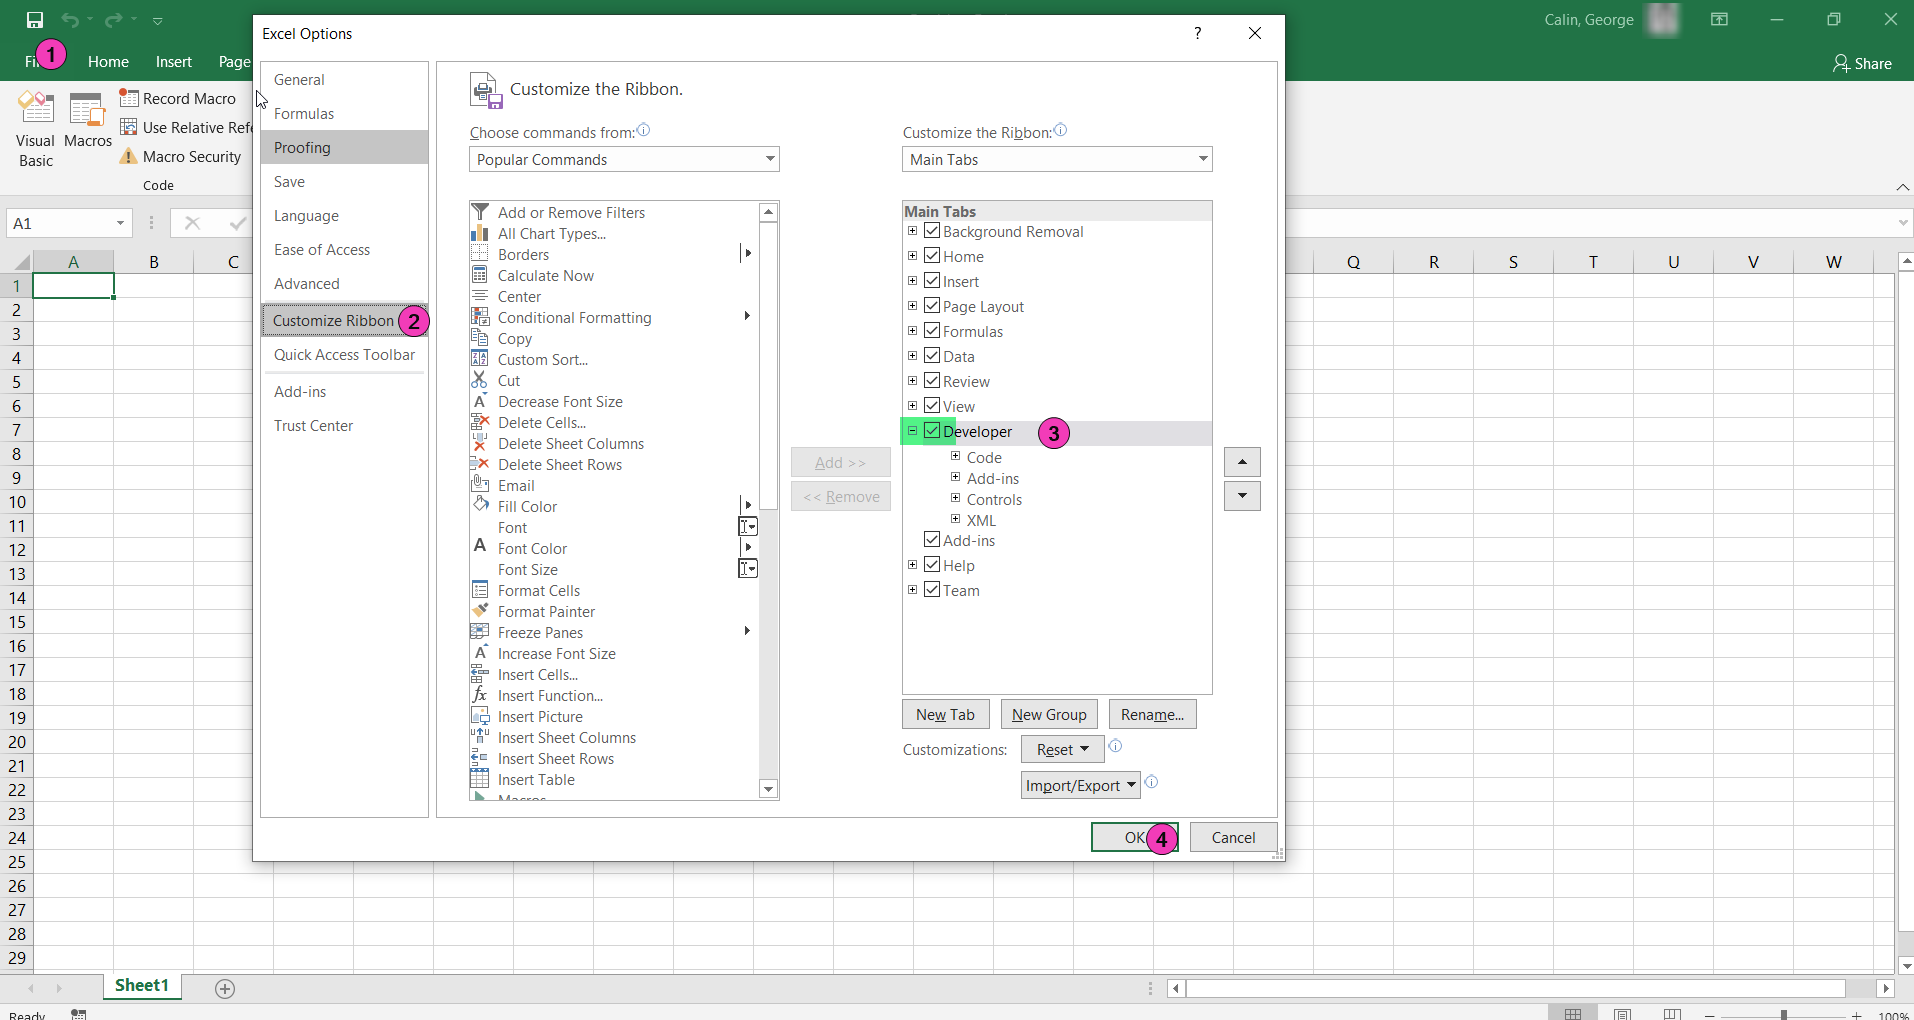Open the Macros icon in the Code group

(87, 109)
